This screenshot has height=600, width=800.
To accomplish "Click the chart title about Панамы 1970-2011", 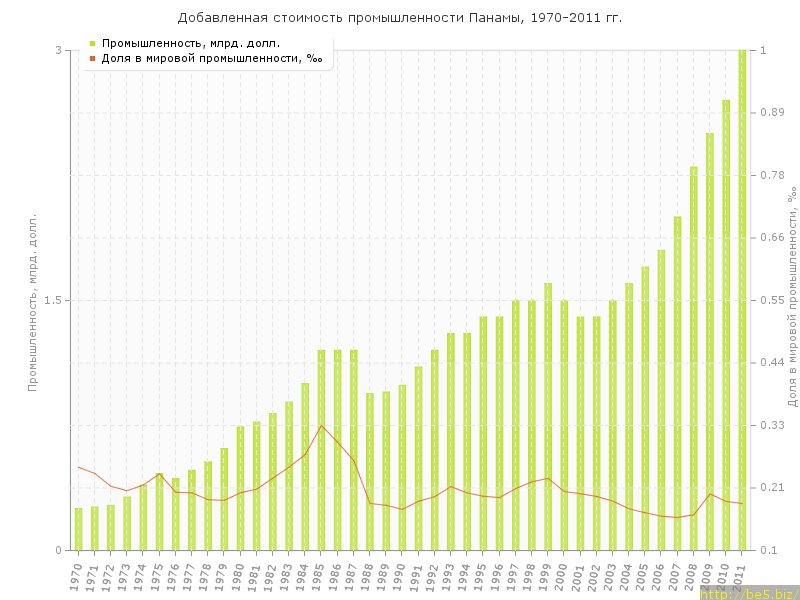I will [x=399, y=18].
